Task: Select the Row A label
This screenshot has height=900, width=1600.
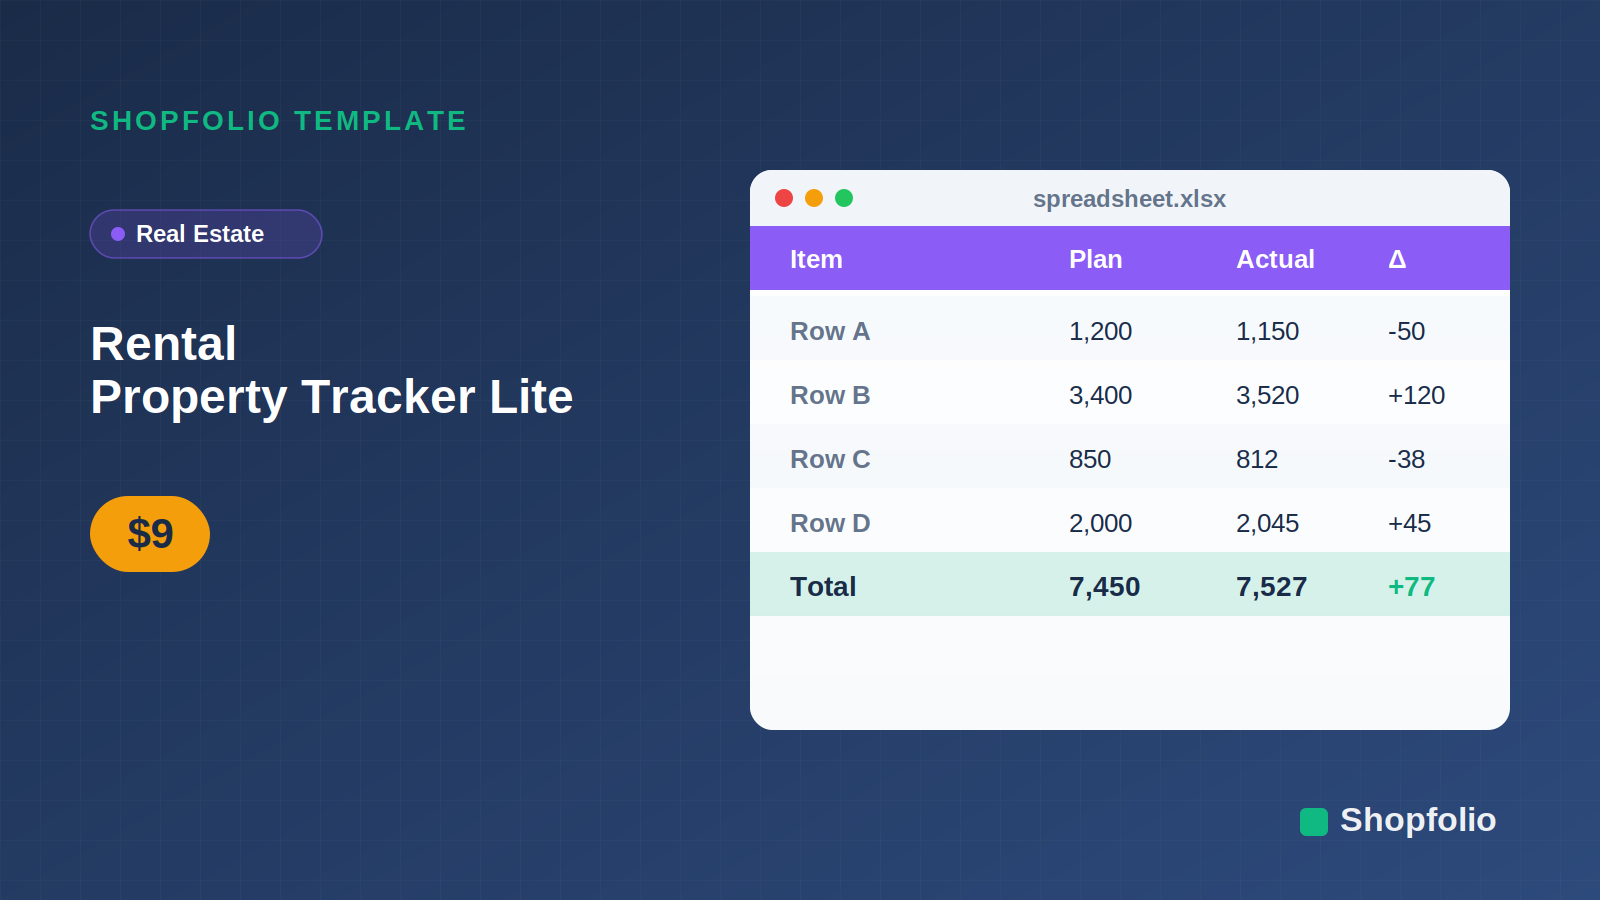Action: [x=830, y=331]
